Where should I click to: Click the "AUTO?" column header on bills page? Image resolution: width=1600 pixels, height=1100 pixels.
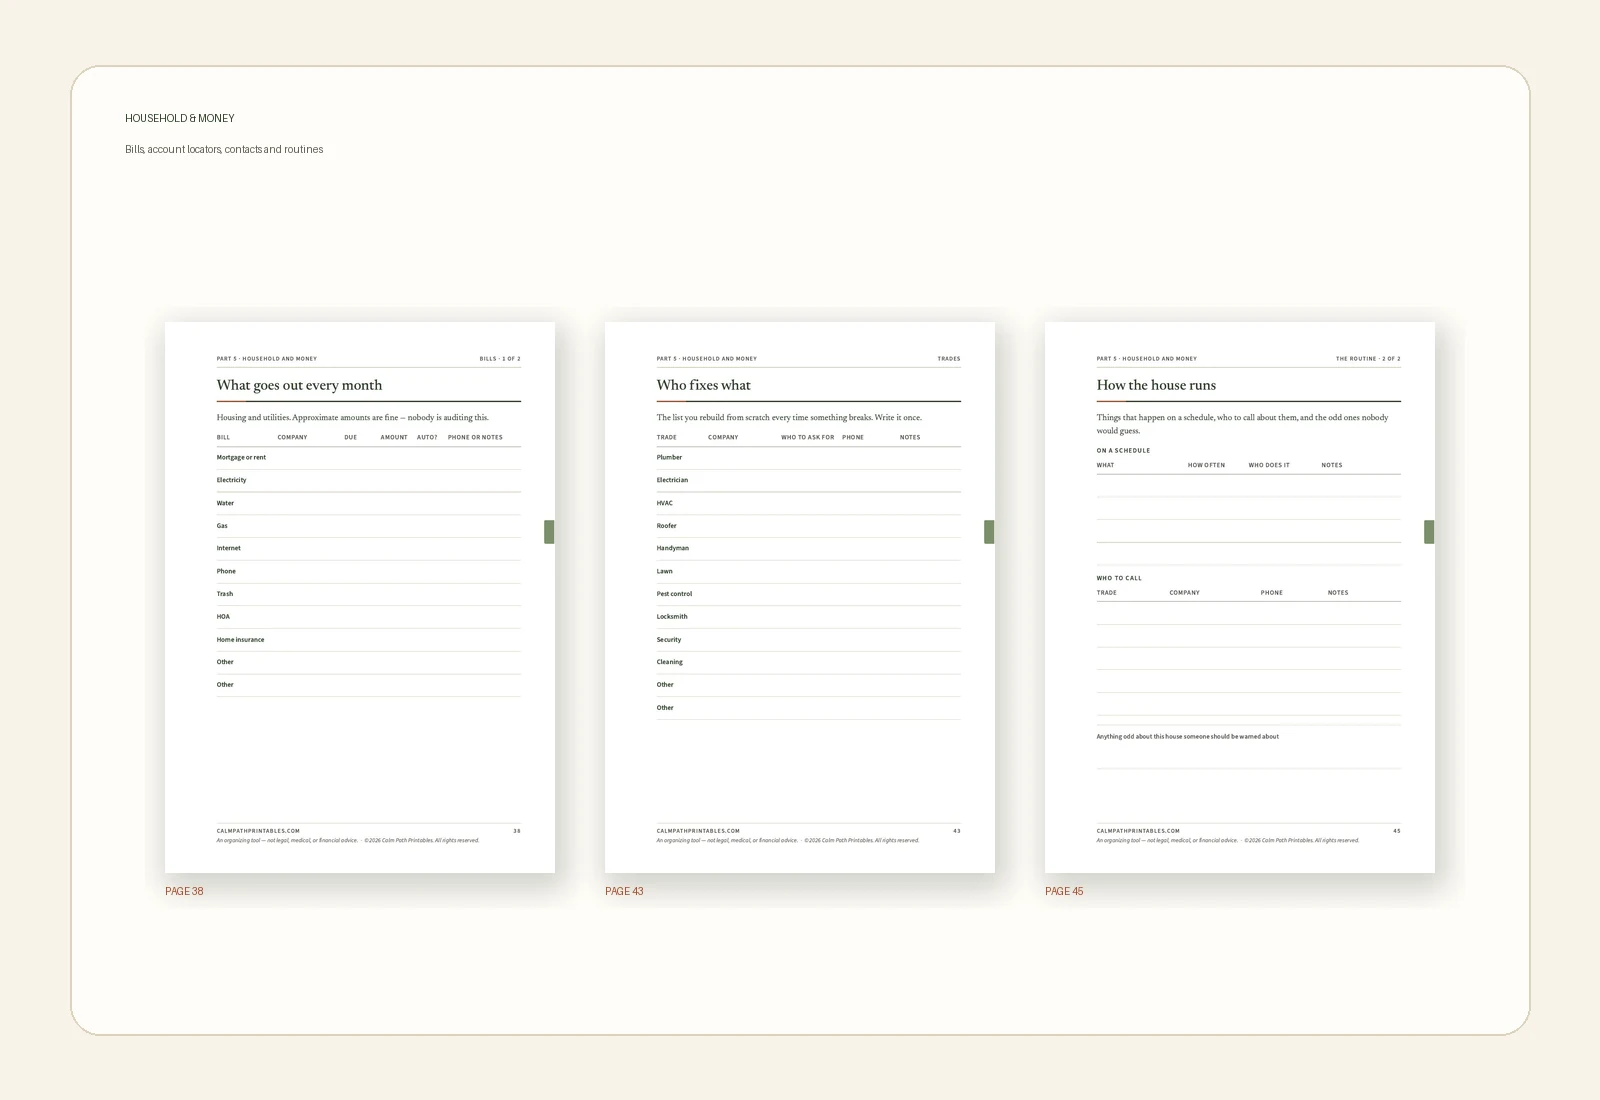point(427,437)
